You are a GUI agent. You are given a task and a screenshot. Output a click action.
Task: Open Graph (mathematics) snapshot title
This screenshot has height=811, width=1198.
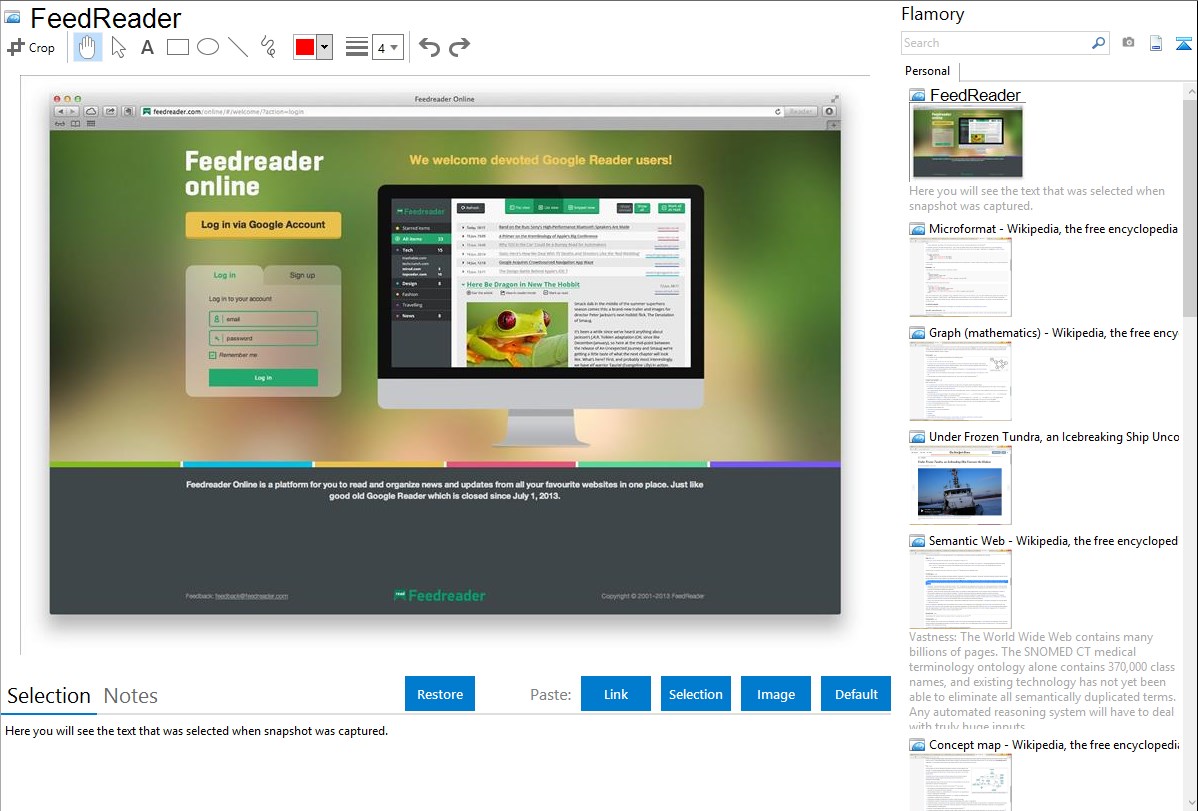(1053, 333)
